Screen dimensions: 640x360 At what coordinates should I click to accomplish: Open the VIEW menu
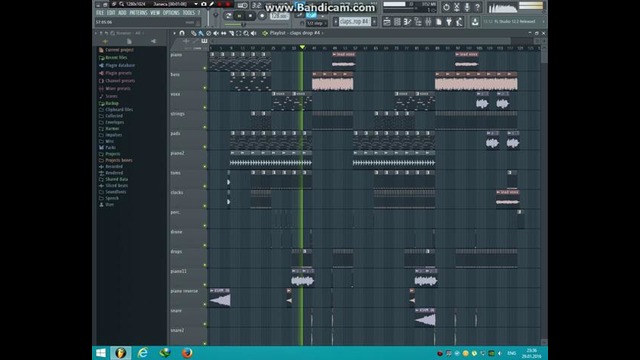[155, 13]
